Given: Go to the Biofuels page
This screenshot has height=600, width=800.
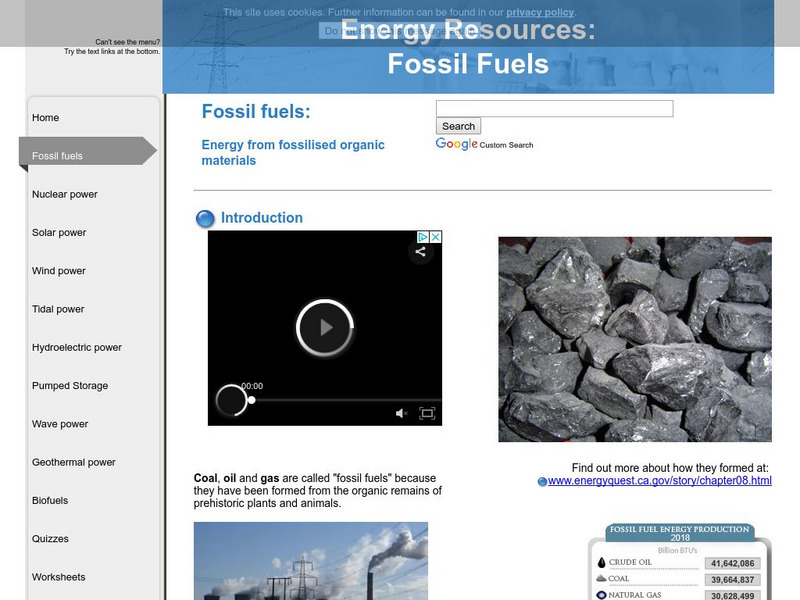Looking at the screenshot, I should 50,500.
